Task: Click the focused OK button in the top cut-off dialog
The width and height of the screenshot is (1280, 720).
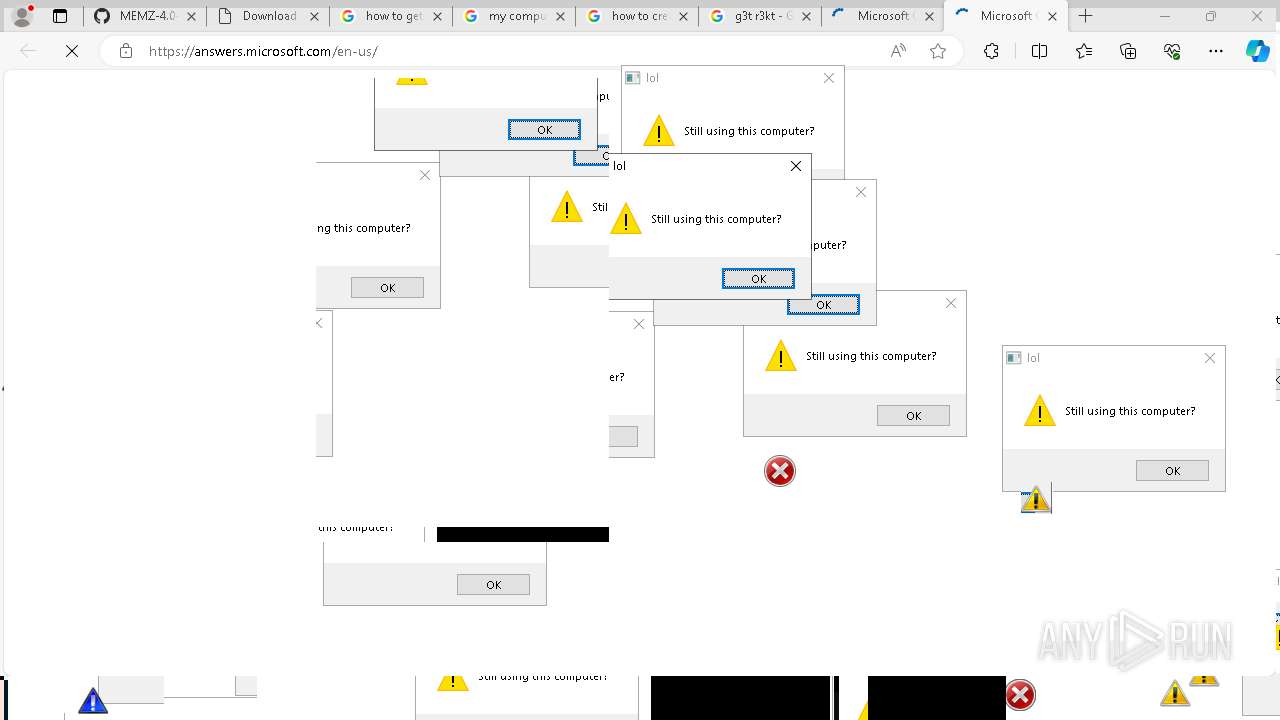Action: click(544, 129)
